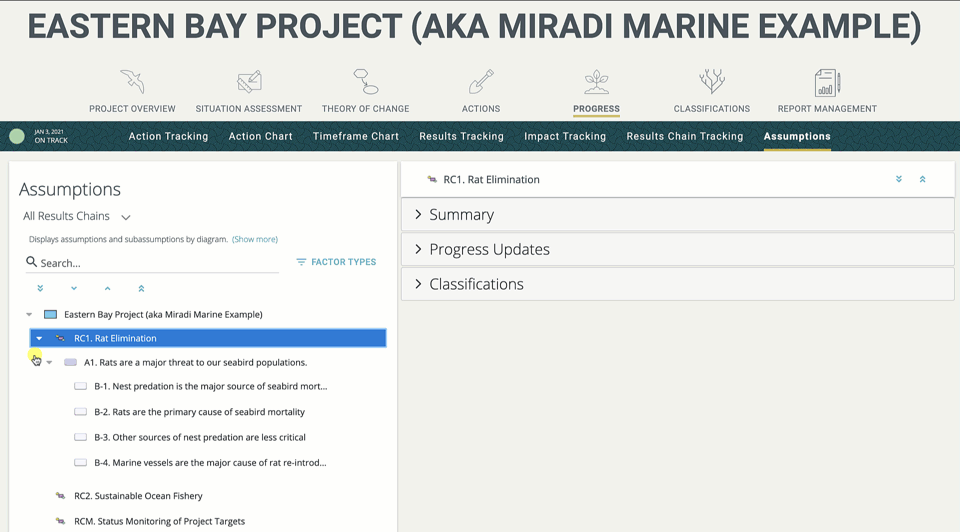Screen dimensions: 960x532
Task: Collapse one tree level chevron up
Action: [x=108, y=288]
